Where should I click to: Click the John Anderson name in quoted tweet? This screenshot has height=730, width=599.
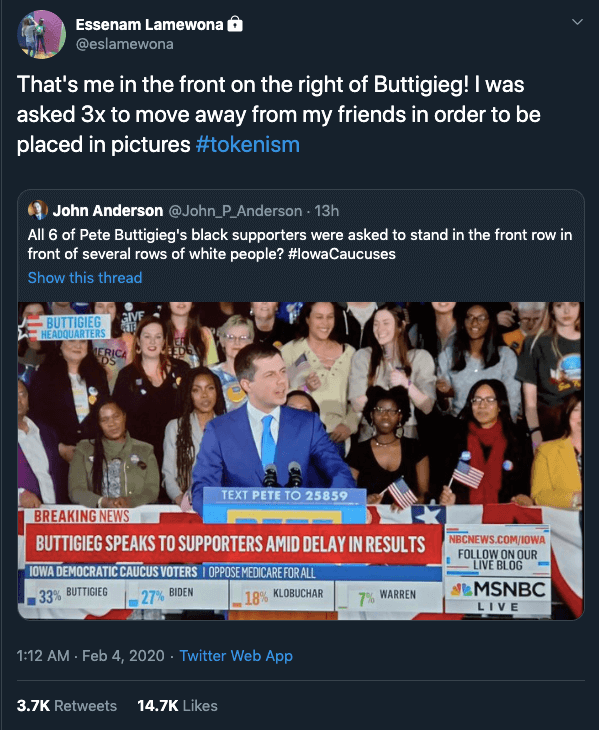(x=108, y=211)
